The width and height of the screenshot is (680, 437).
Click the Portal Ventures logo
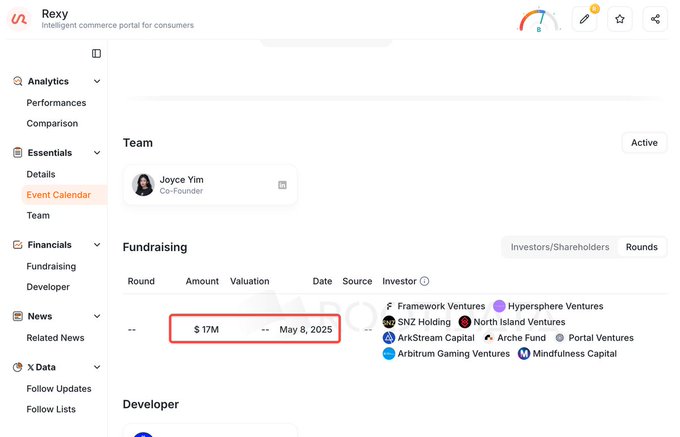[x=560, y=338]
